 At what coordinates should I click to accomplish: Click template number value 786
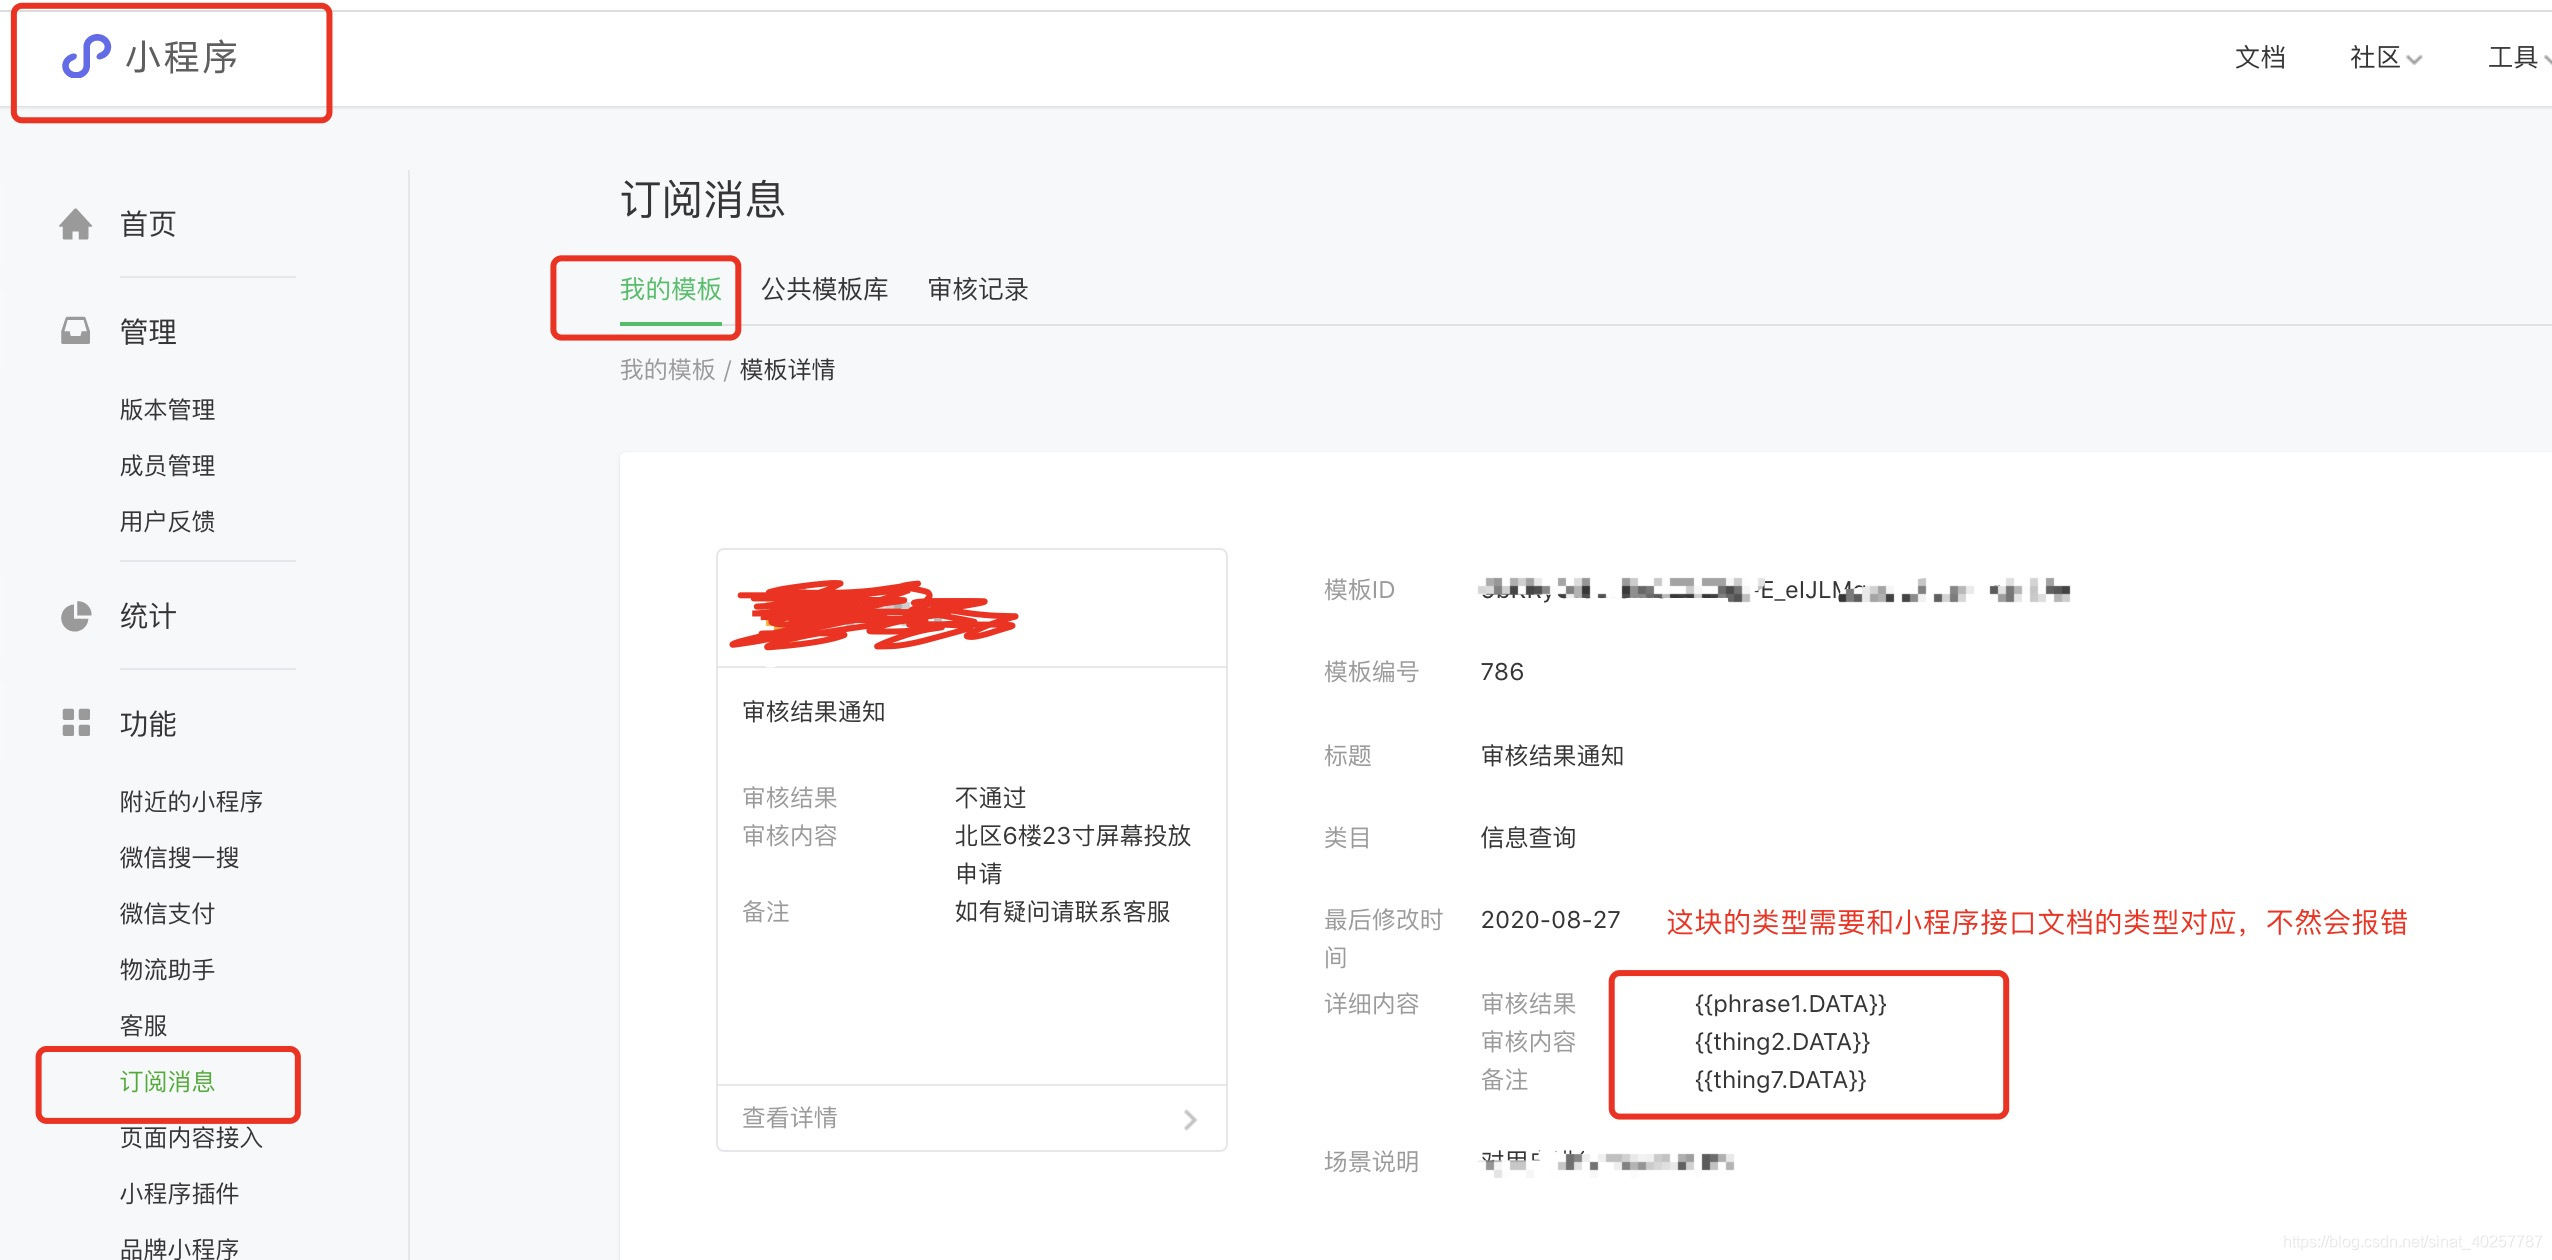coord(1502,671)
